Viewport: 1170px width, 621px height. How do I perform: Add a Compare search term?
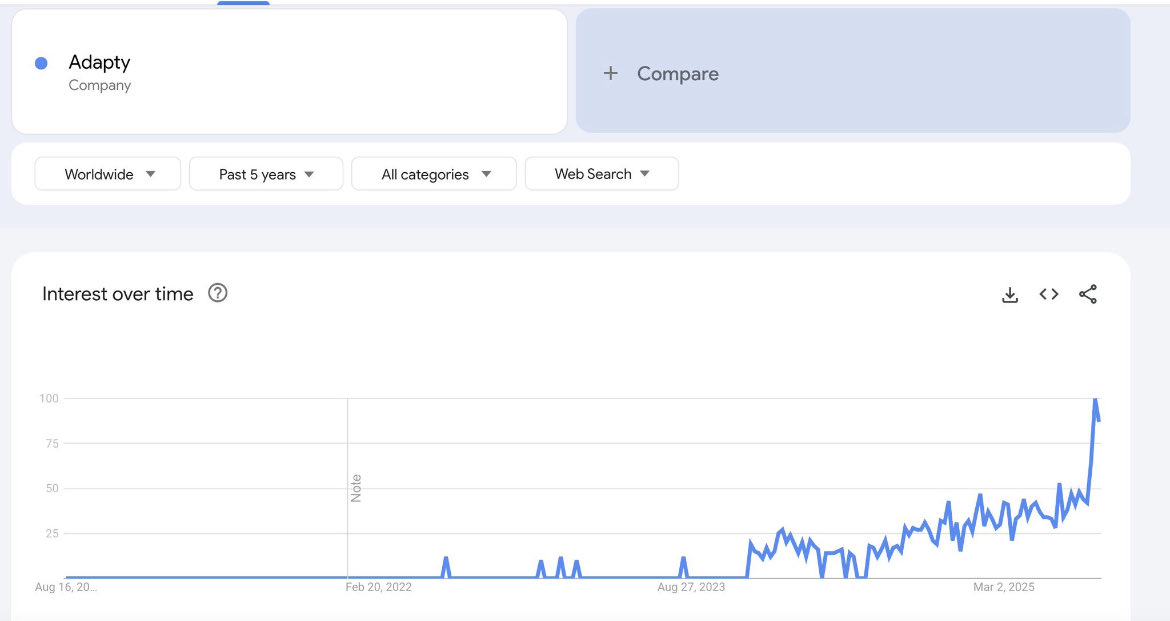click(x=853, y=71)
